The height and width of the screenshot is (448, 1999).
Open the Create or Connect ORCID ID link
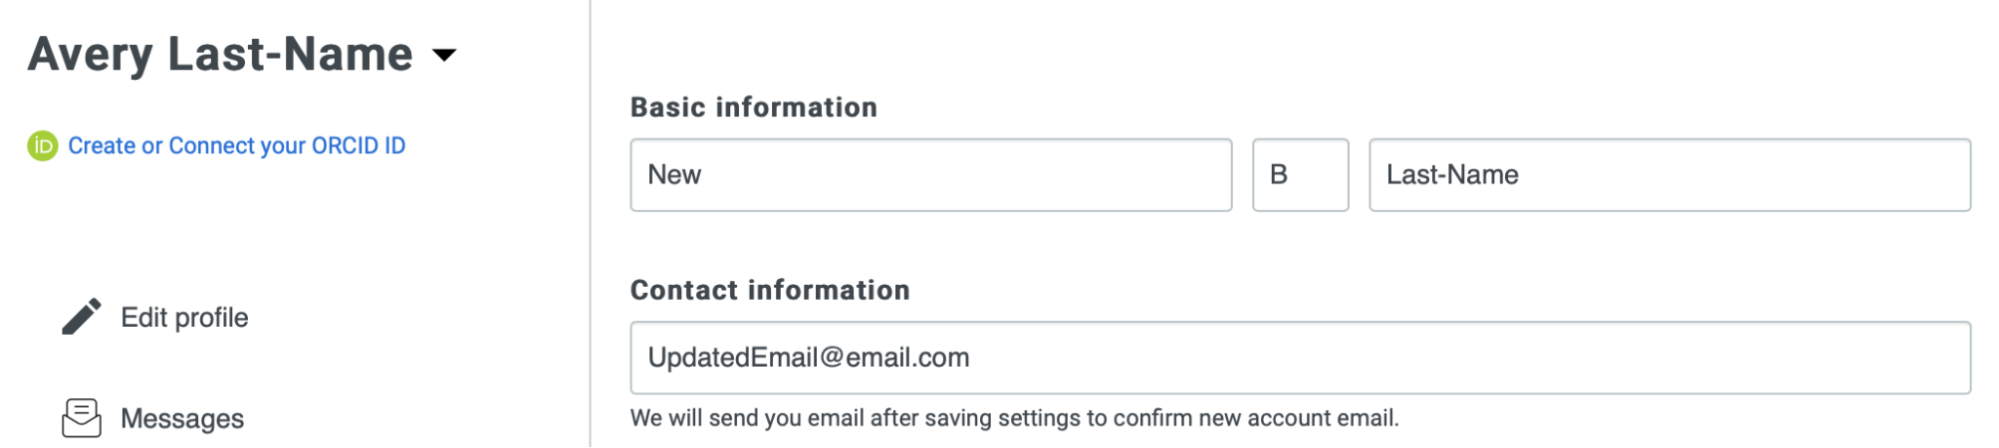pos(236,146)
